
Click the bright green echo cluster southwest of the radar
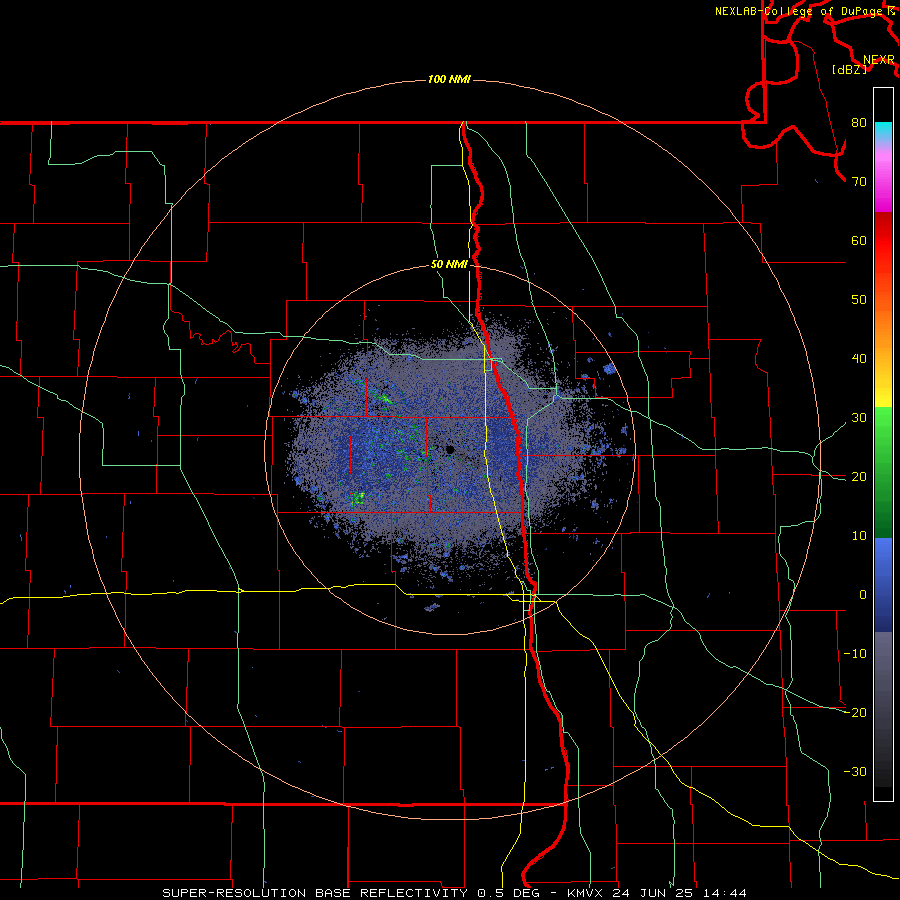[x=359, y=497]
